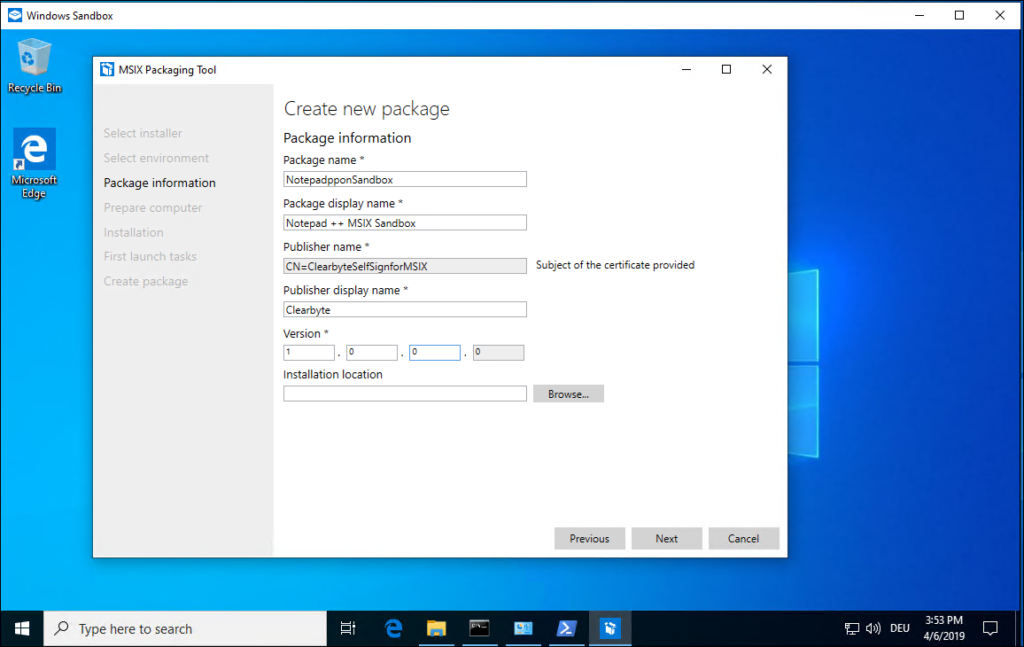This screenshot has width=1024, height=647.
Task: Switch to Command Prompt in the taskbar
Action: click(480, 628)
